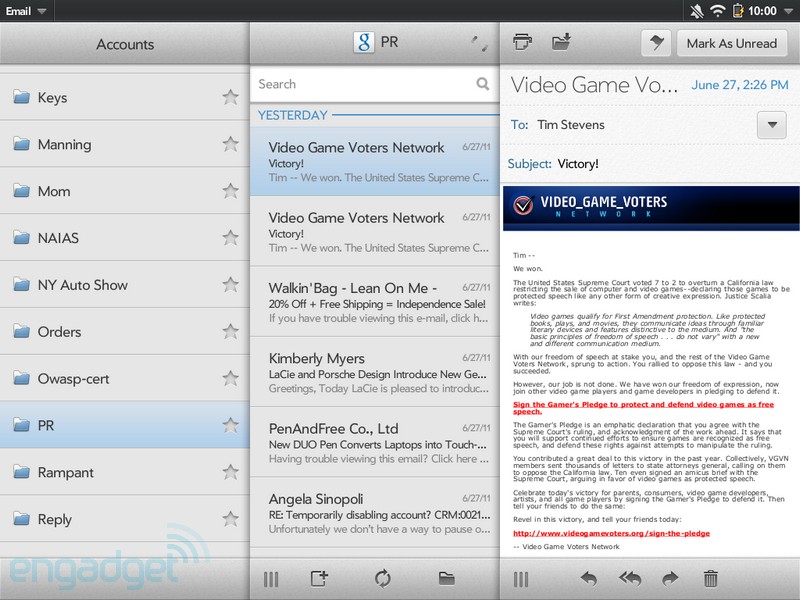
Task: Open the PenAndFree Co., Ltd email
Action: [374, 443]
